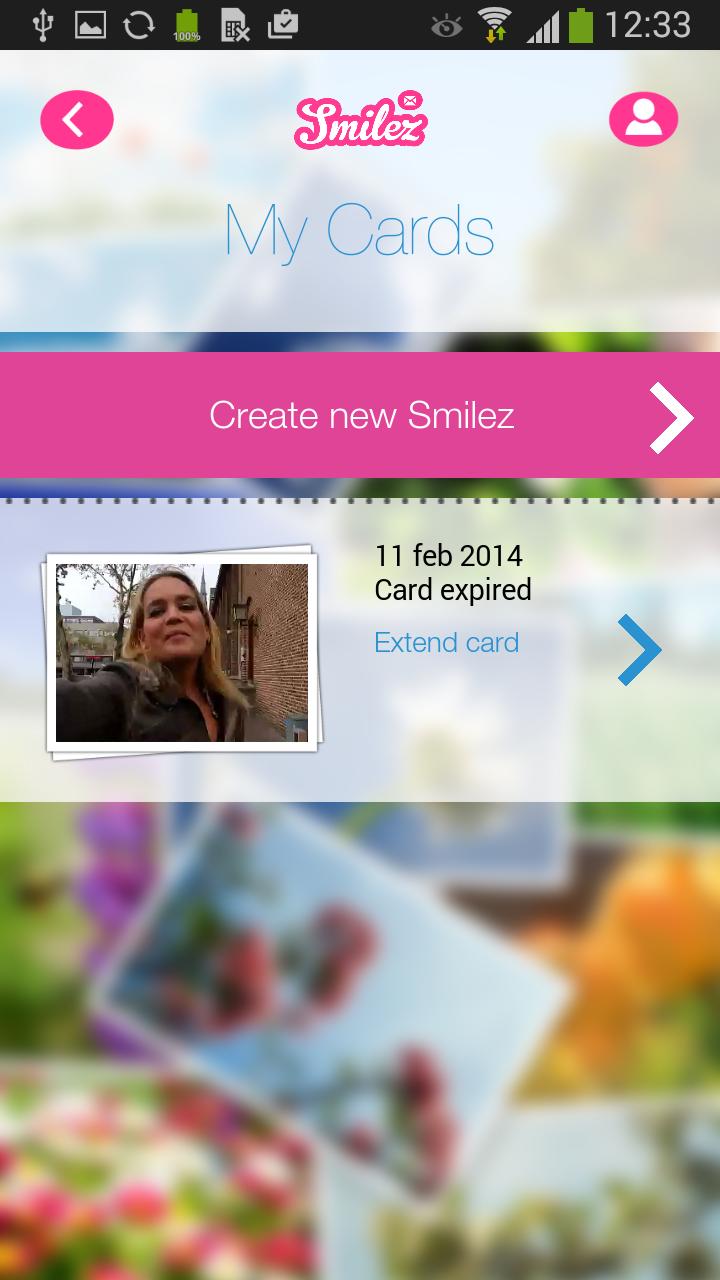The height and width of the screenshot is (1280, 720).
Task: Tap the USB connection status icon
Action: point(42,25)
